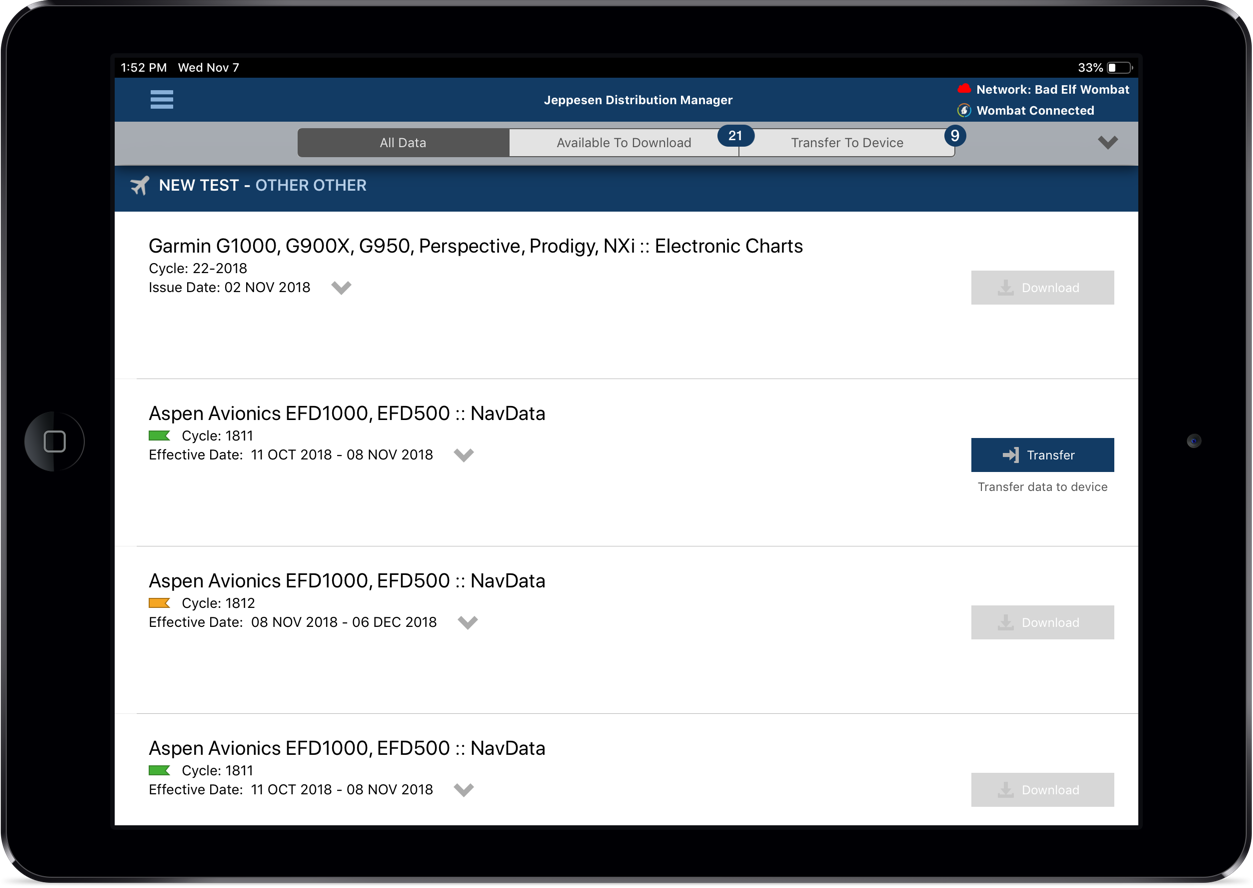Download Garmin G1000 Electronic Charts
Viewport: 1253px width, 888px height.
1042,288
